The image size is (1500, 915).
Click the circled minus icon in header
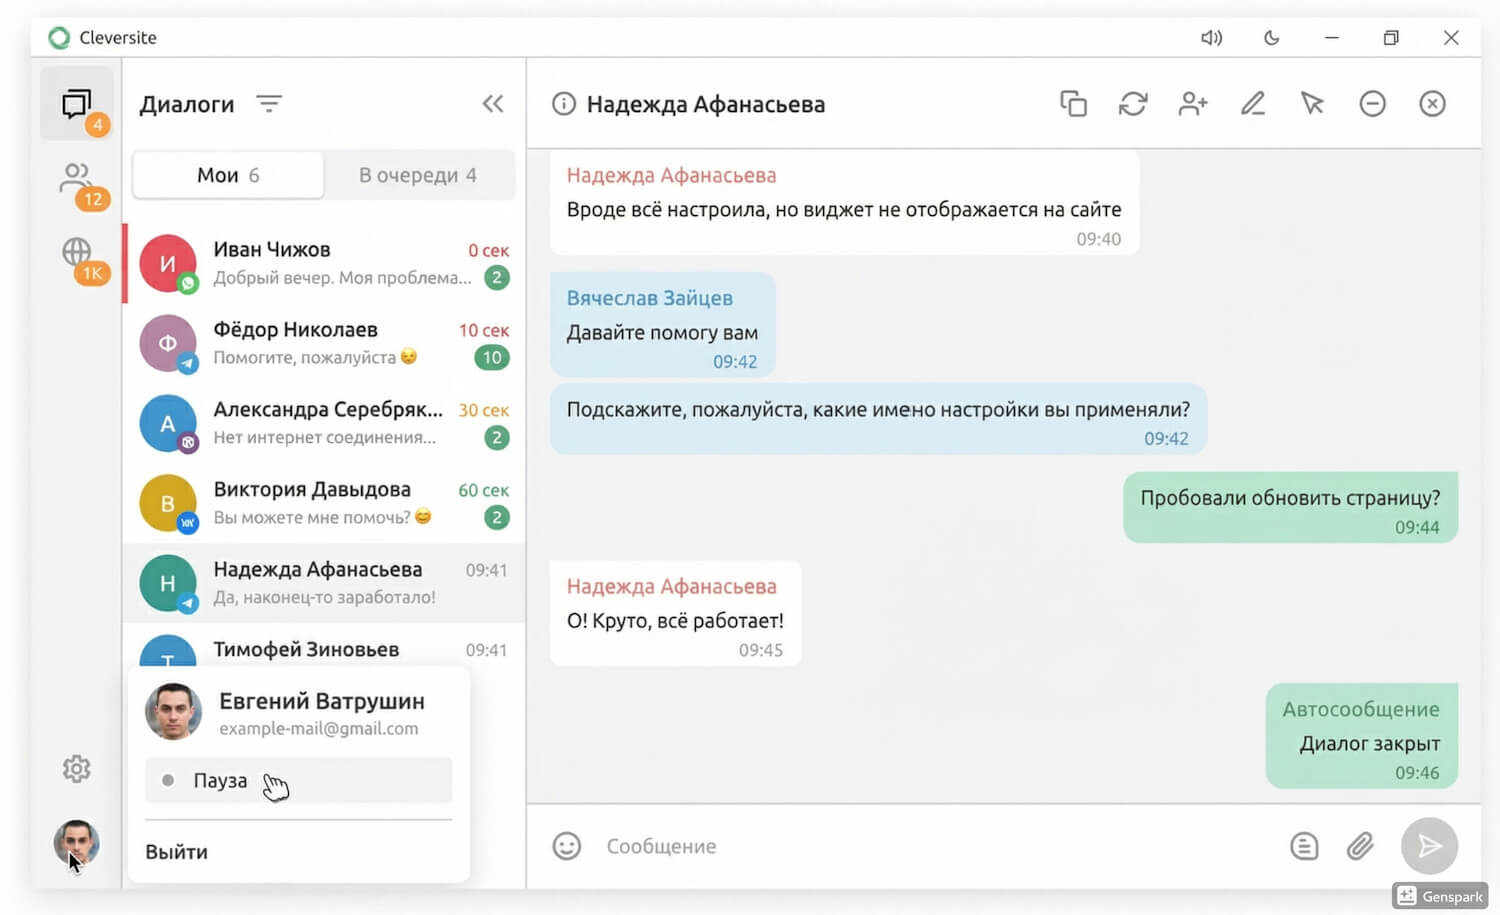pyautogui.click(x=1372, y=104)
